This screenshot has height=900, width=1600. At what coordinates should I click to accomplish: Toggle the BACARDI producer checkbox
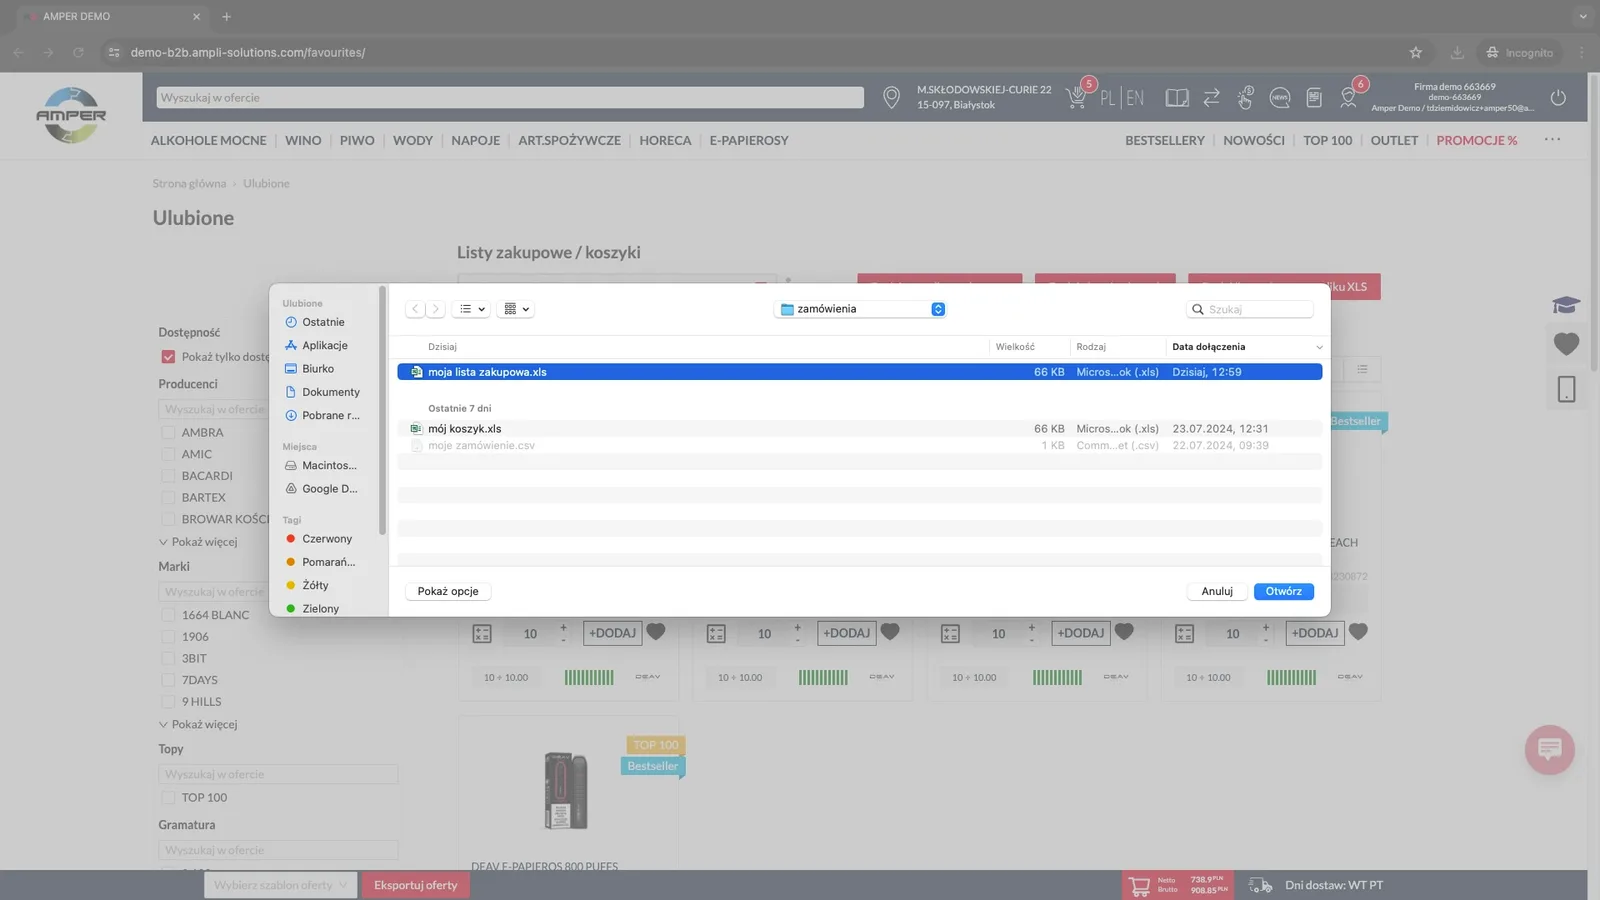(168, 476)
